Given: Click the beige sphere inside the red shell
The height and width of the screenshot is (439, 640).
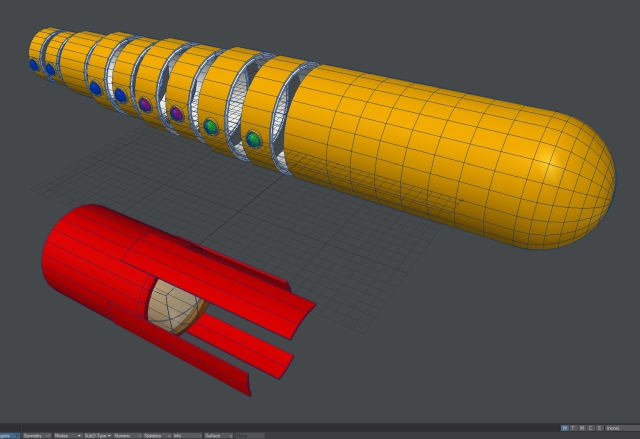Looking at the screenshot, I should (x=177, y=306).
